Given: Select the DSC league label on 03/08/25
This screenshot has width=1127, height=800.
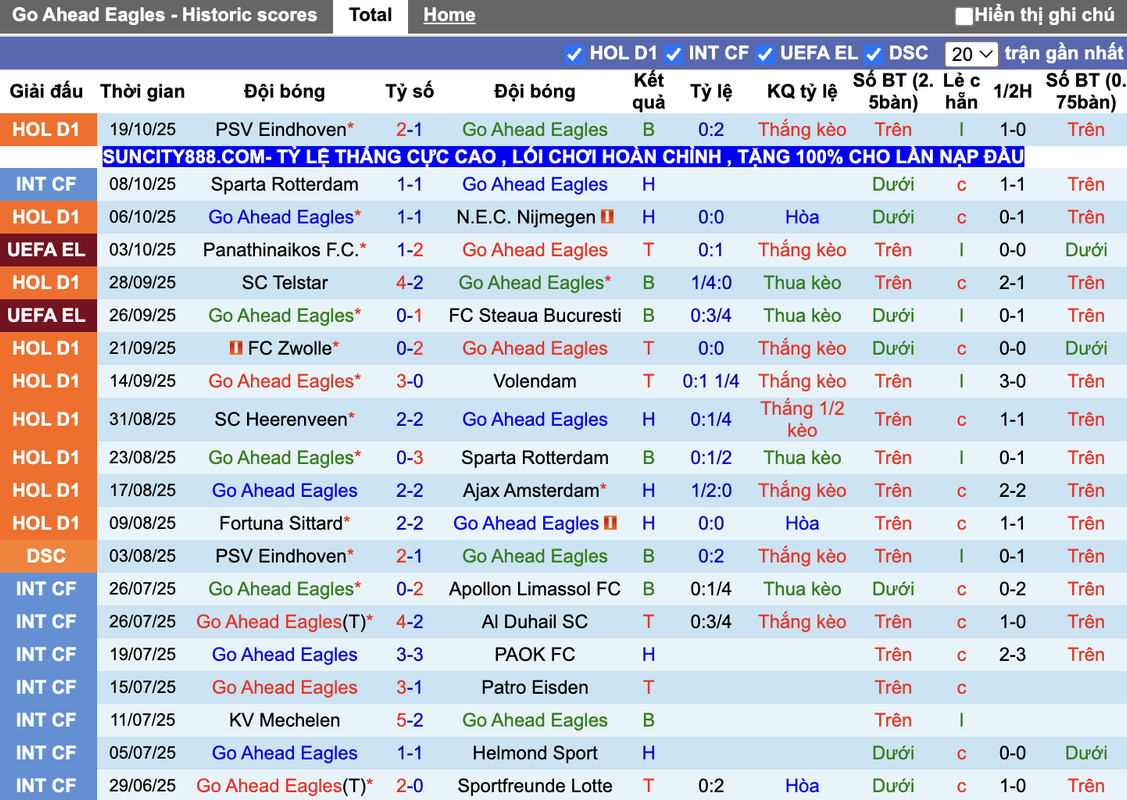Looking at the screenshot, I should point(47,556).
